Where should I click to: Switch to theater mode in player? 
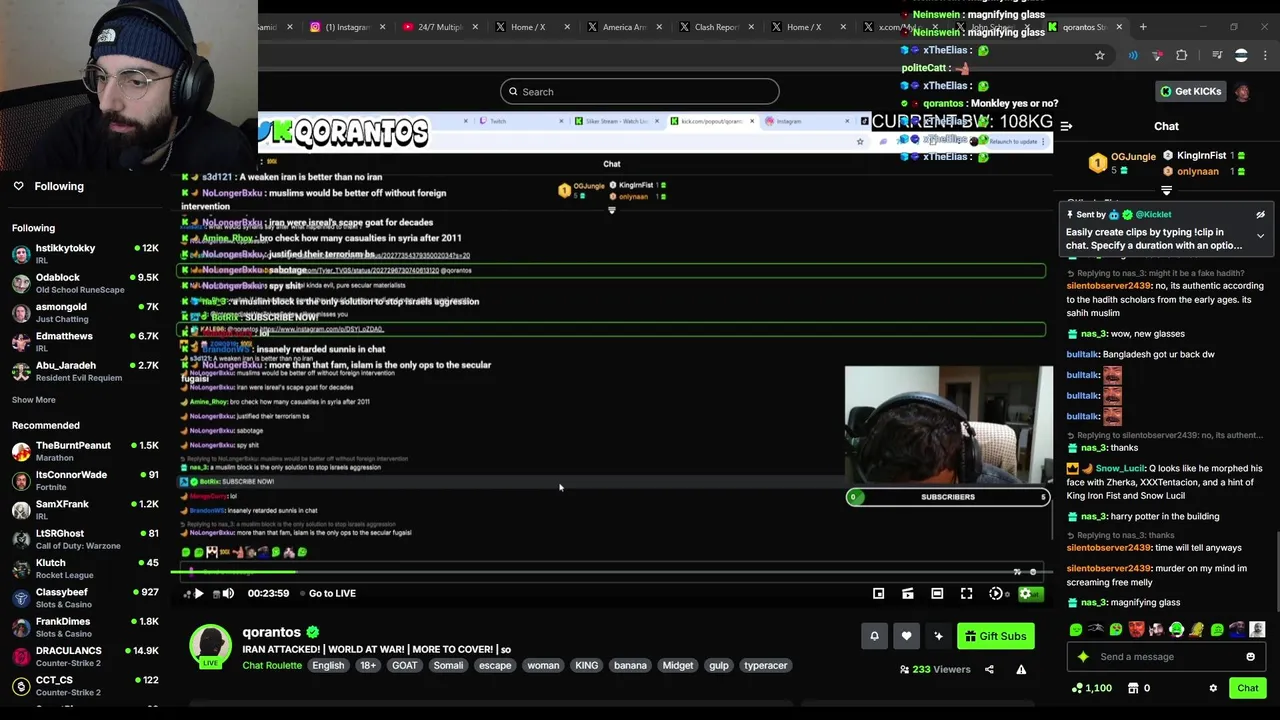pyautogui.click(x=937, y=594)
